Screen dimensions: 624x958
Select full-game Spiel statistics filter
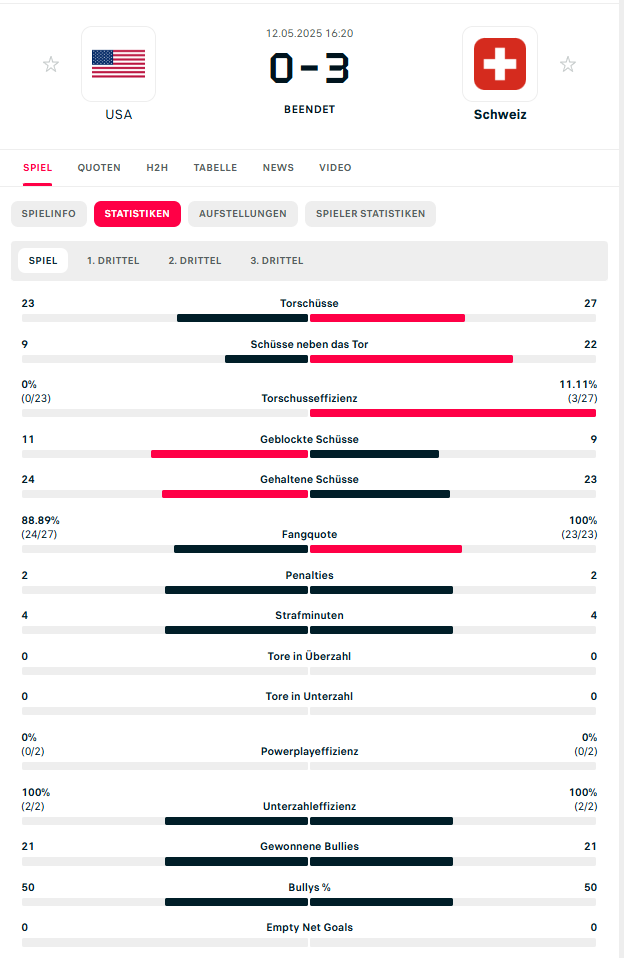43,261
